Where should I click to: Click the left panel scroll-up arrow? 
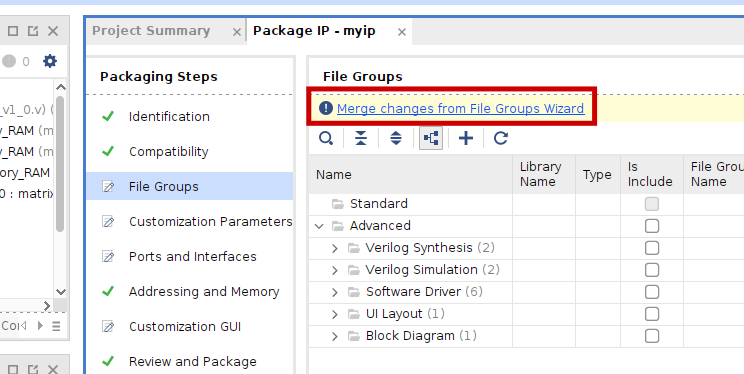click(60, 87)
